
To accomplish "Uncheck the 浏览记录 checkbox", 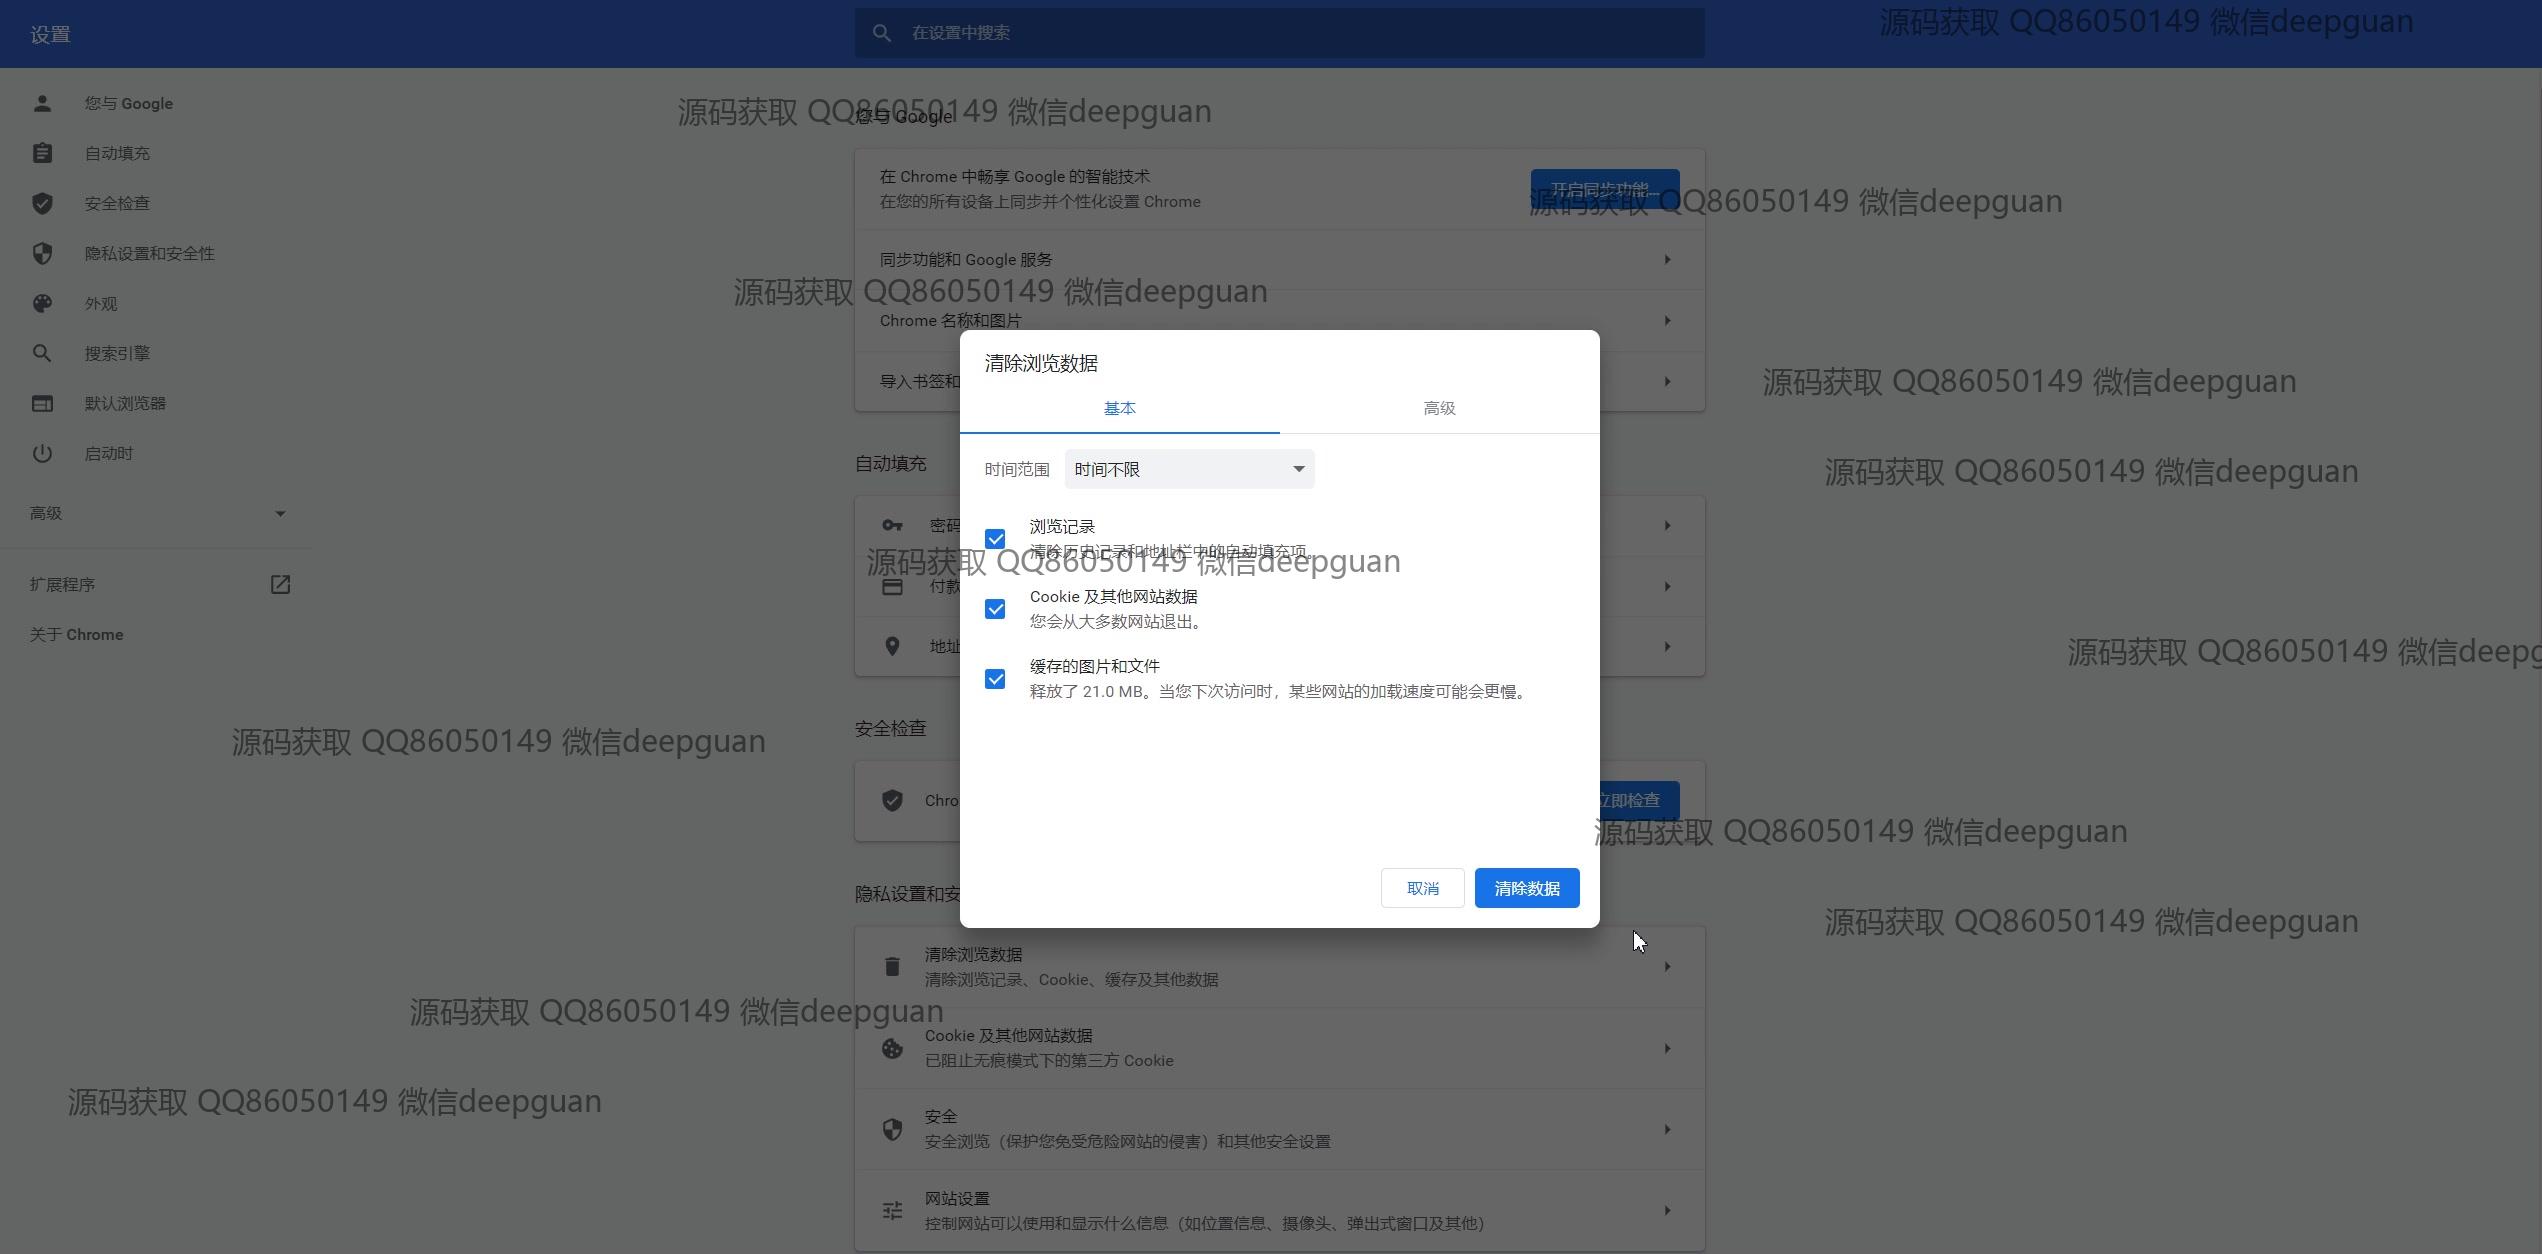I will tap(995, 539).
